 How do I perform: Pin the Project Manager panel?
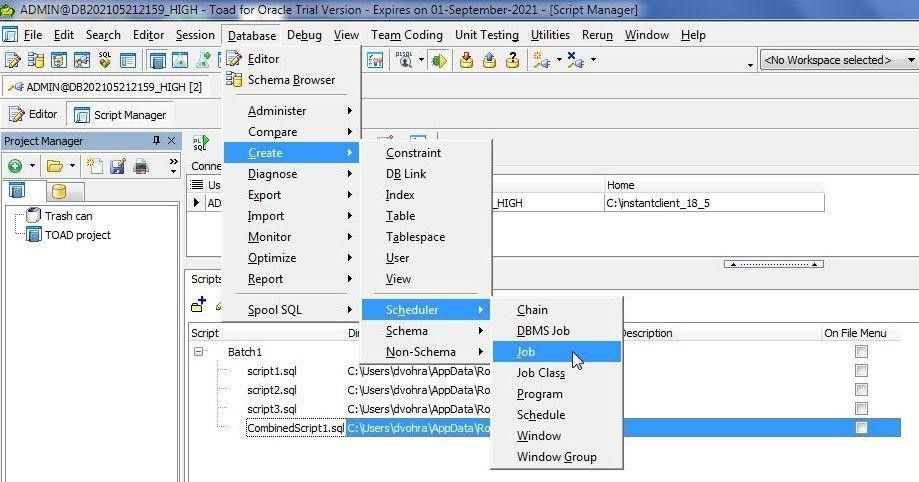pyautogui.click(x=156, y=141)
